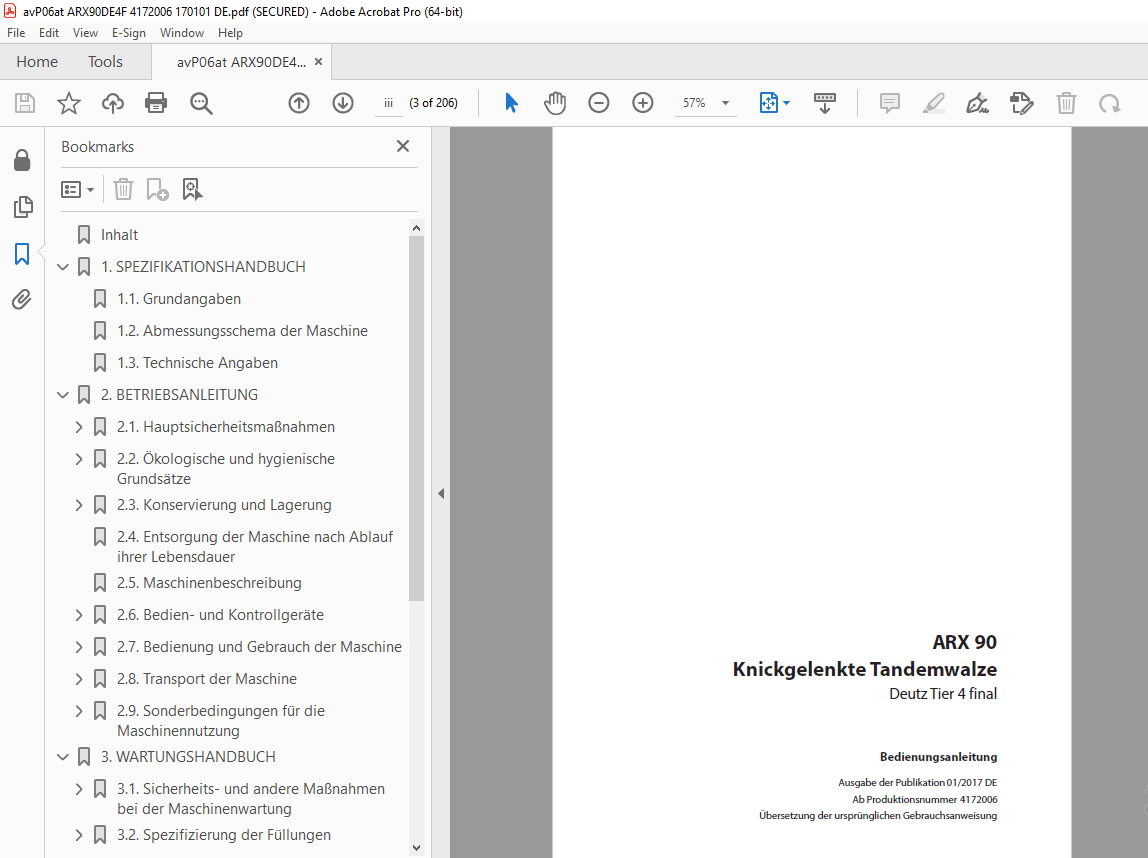Close the avP06at ARX90DE4 document tab
Image resolution: width=1148 pixels, height=858 pixels.
[318, 62]
